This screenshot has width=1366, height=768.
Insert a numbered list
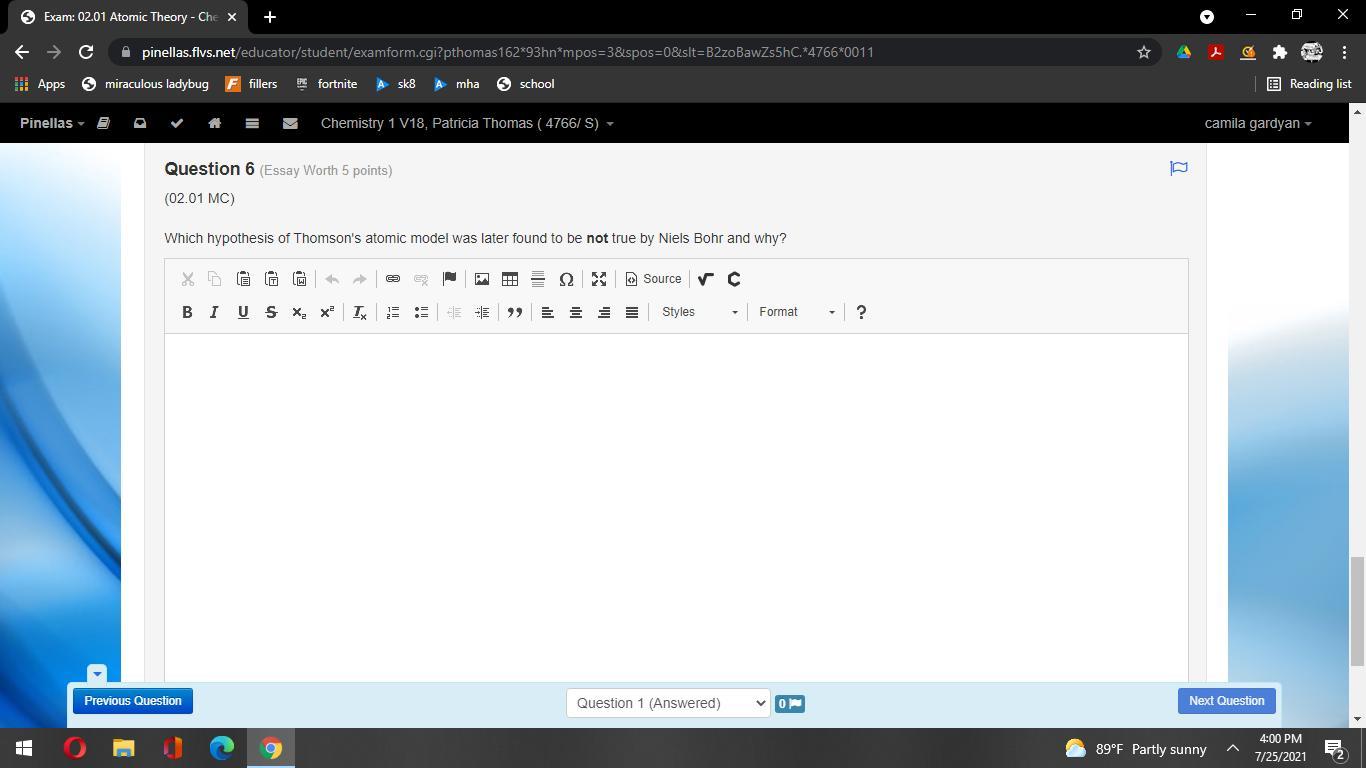tap(393, 312)
